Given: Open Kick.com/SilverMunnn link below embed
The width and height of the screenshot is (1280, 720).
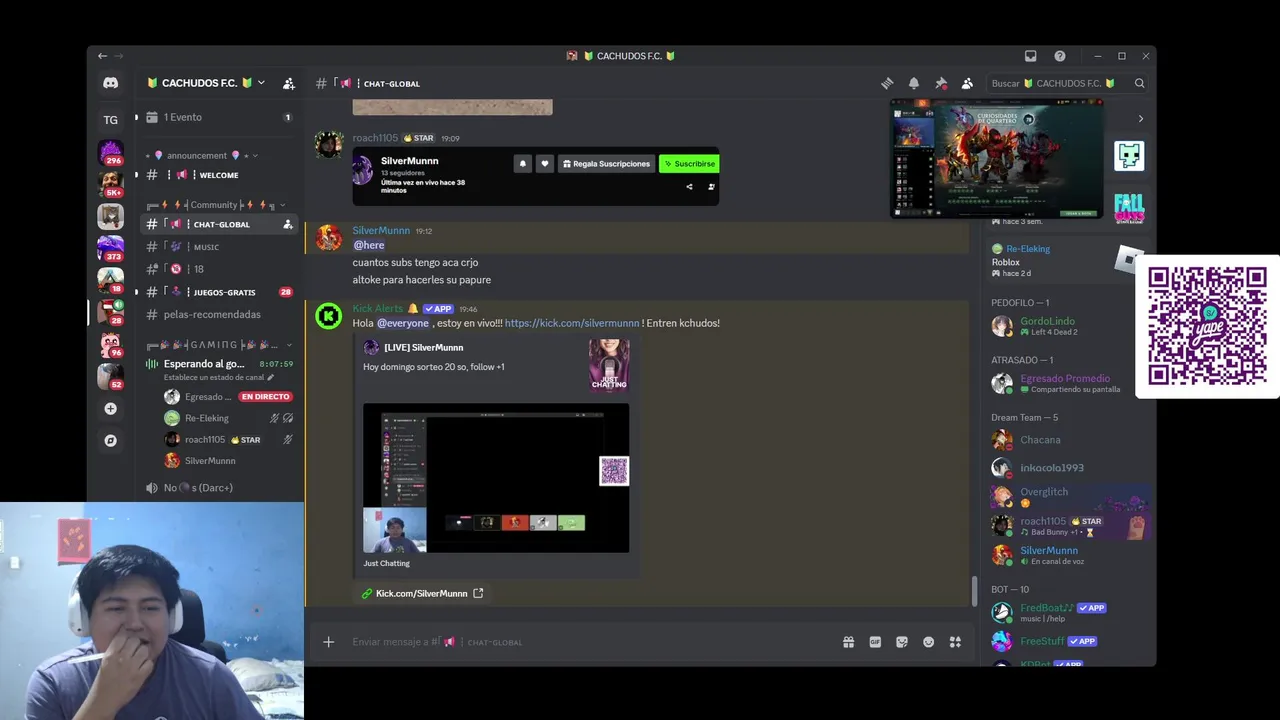Looking at the screenshot, I should pos(421,593).
